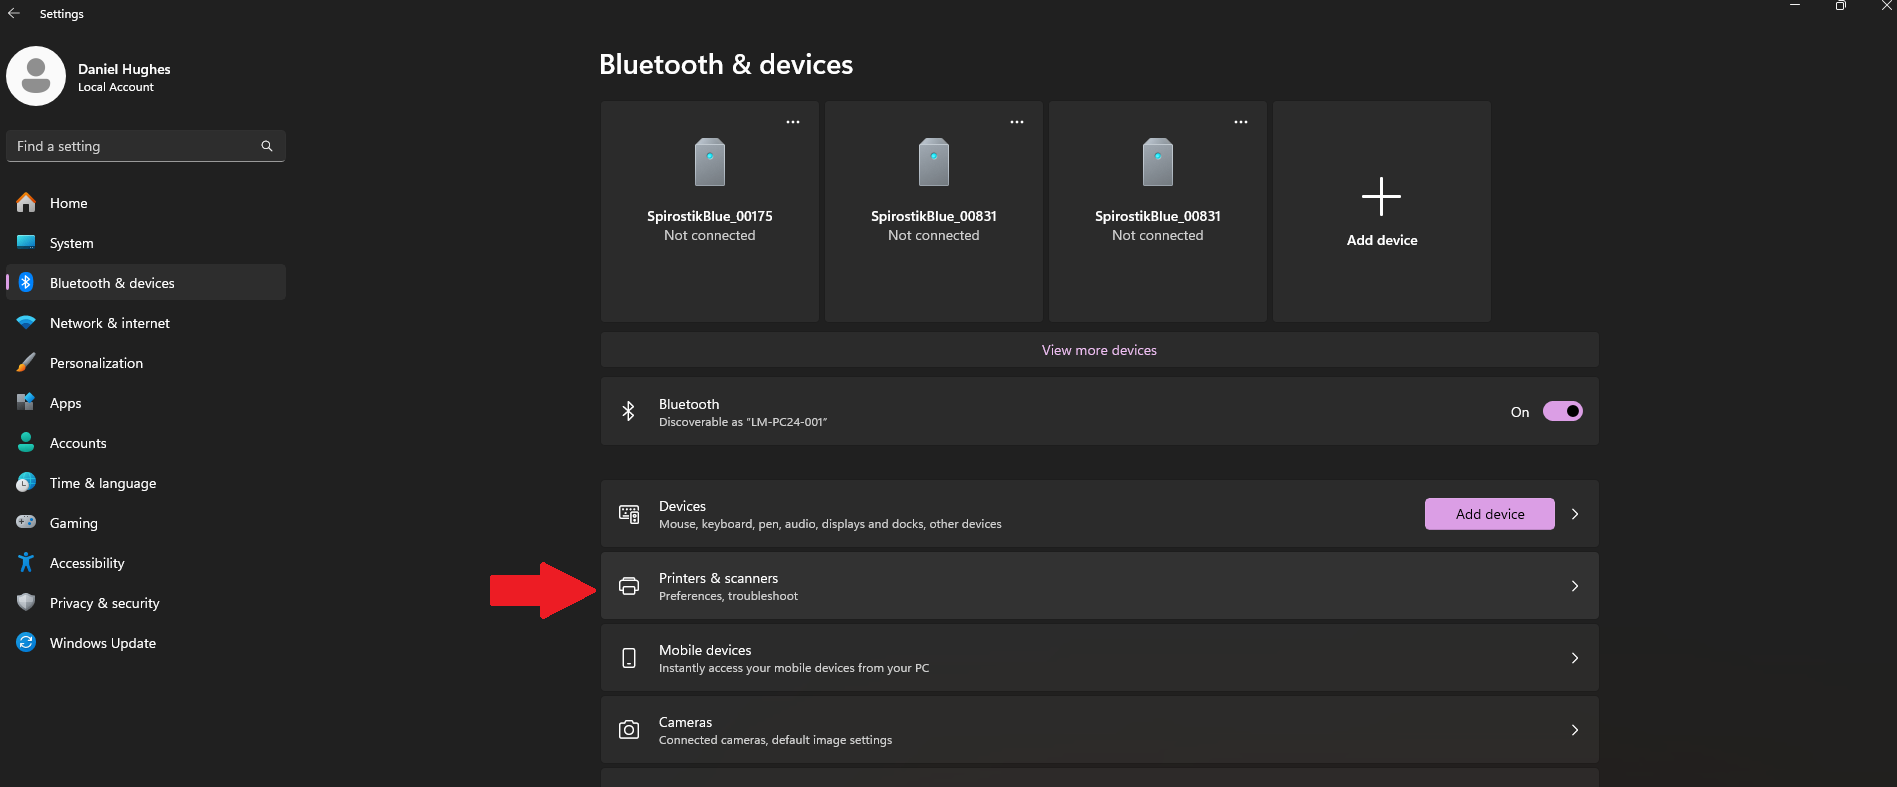Image resolution: width=1897 pixels, height=787 pixels.
Task: Click the Time & language globe icon
Action: click(x=26, y=483)
